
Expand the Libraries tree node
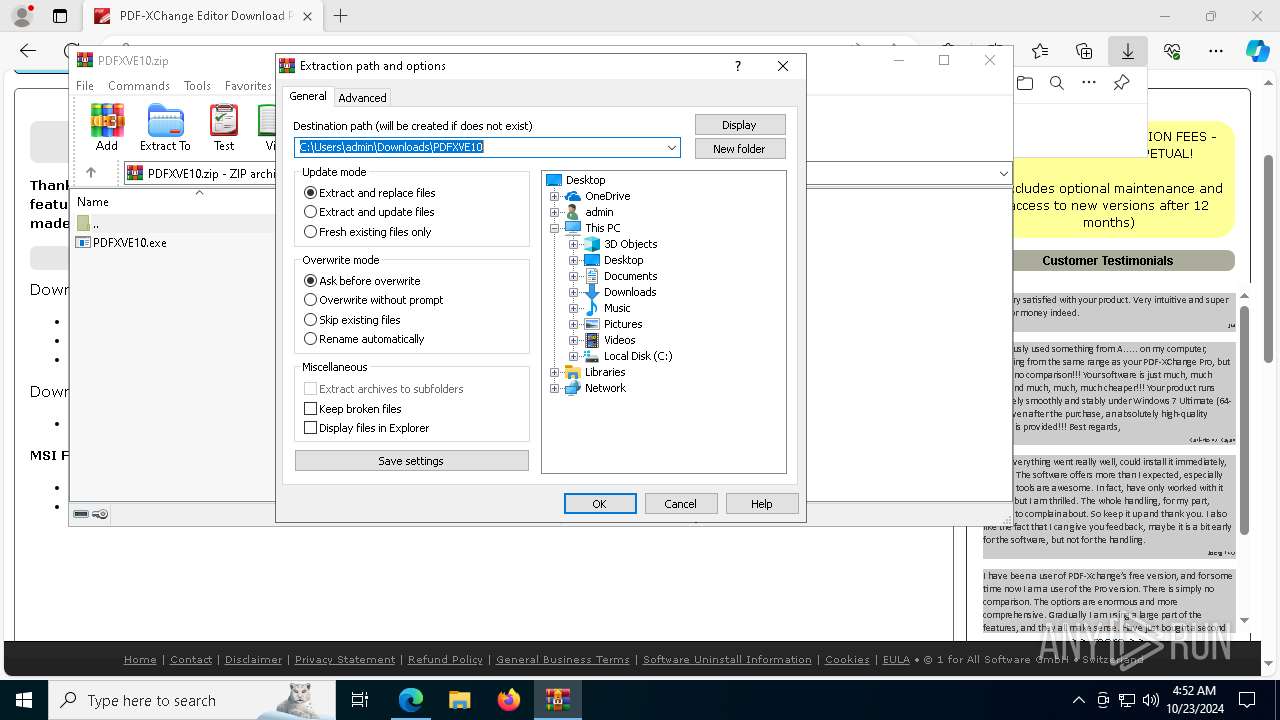click(x=554, y=372)
